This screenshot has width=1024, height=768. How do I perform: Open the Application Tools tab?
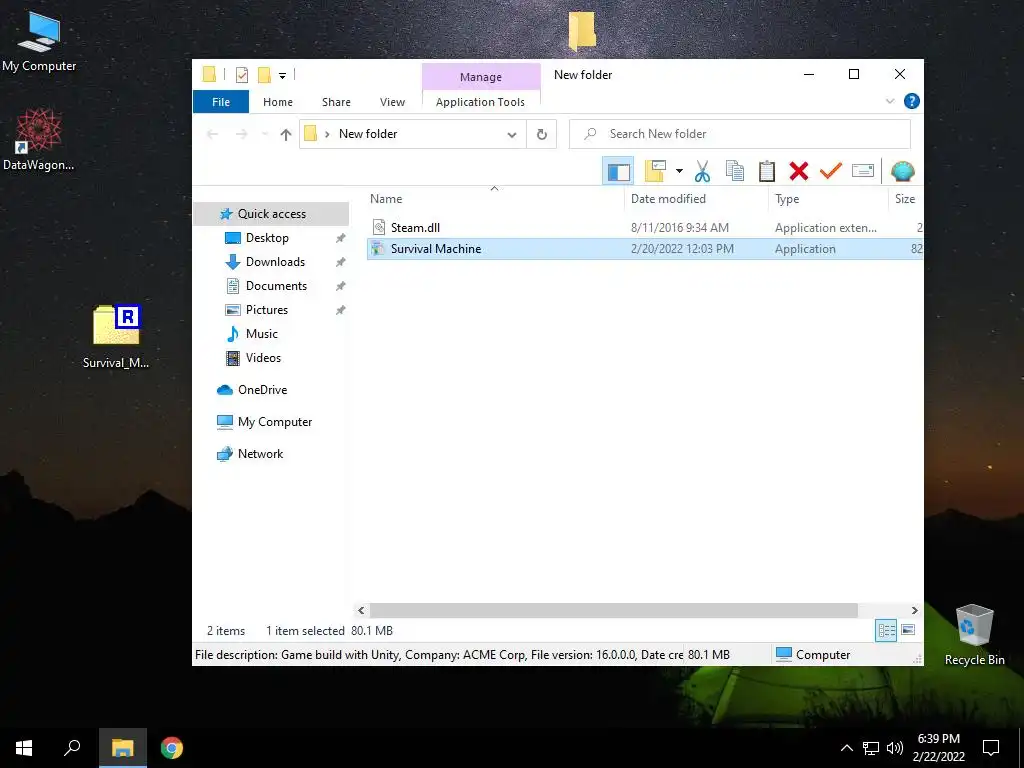(x=480, y=102)
